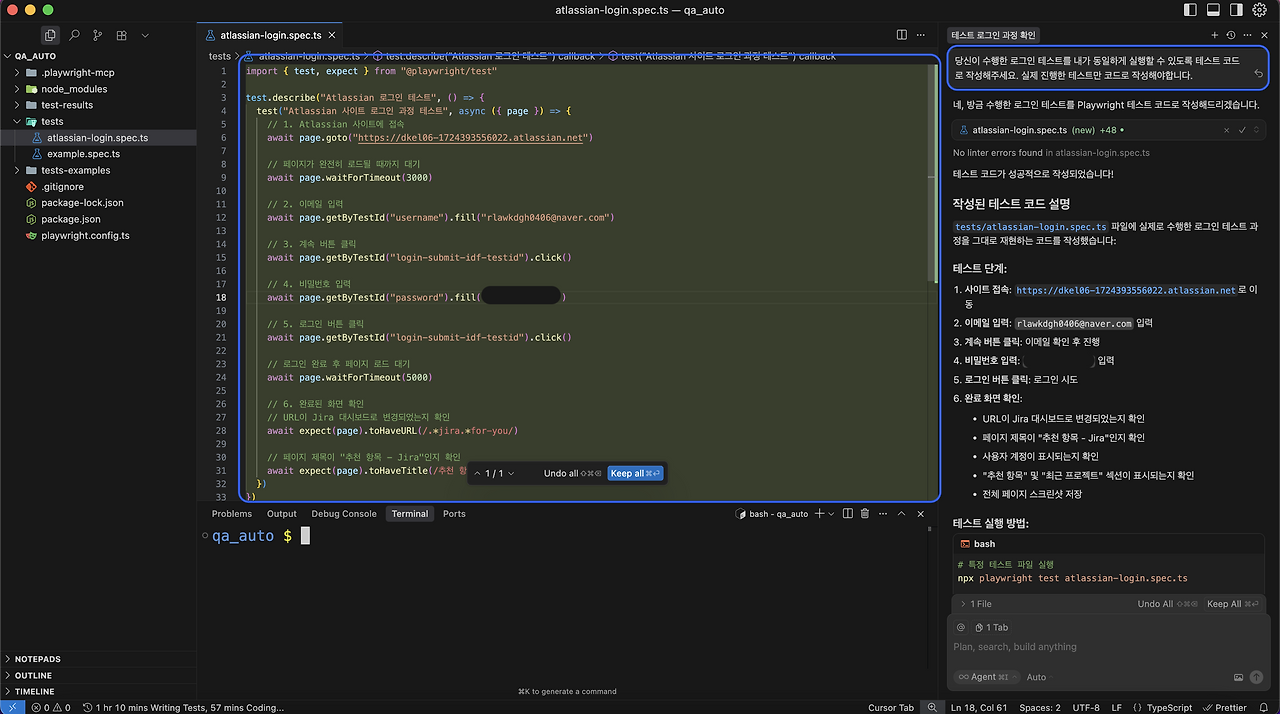Expand the NOTEPADS section
The height and width of the screenshot is (714, 1280).
(98, 659)
